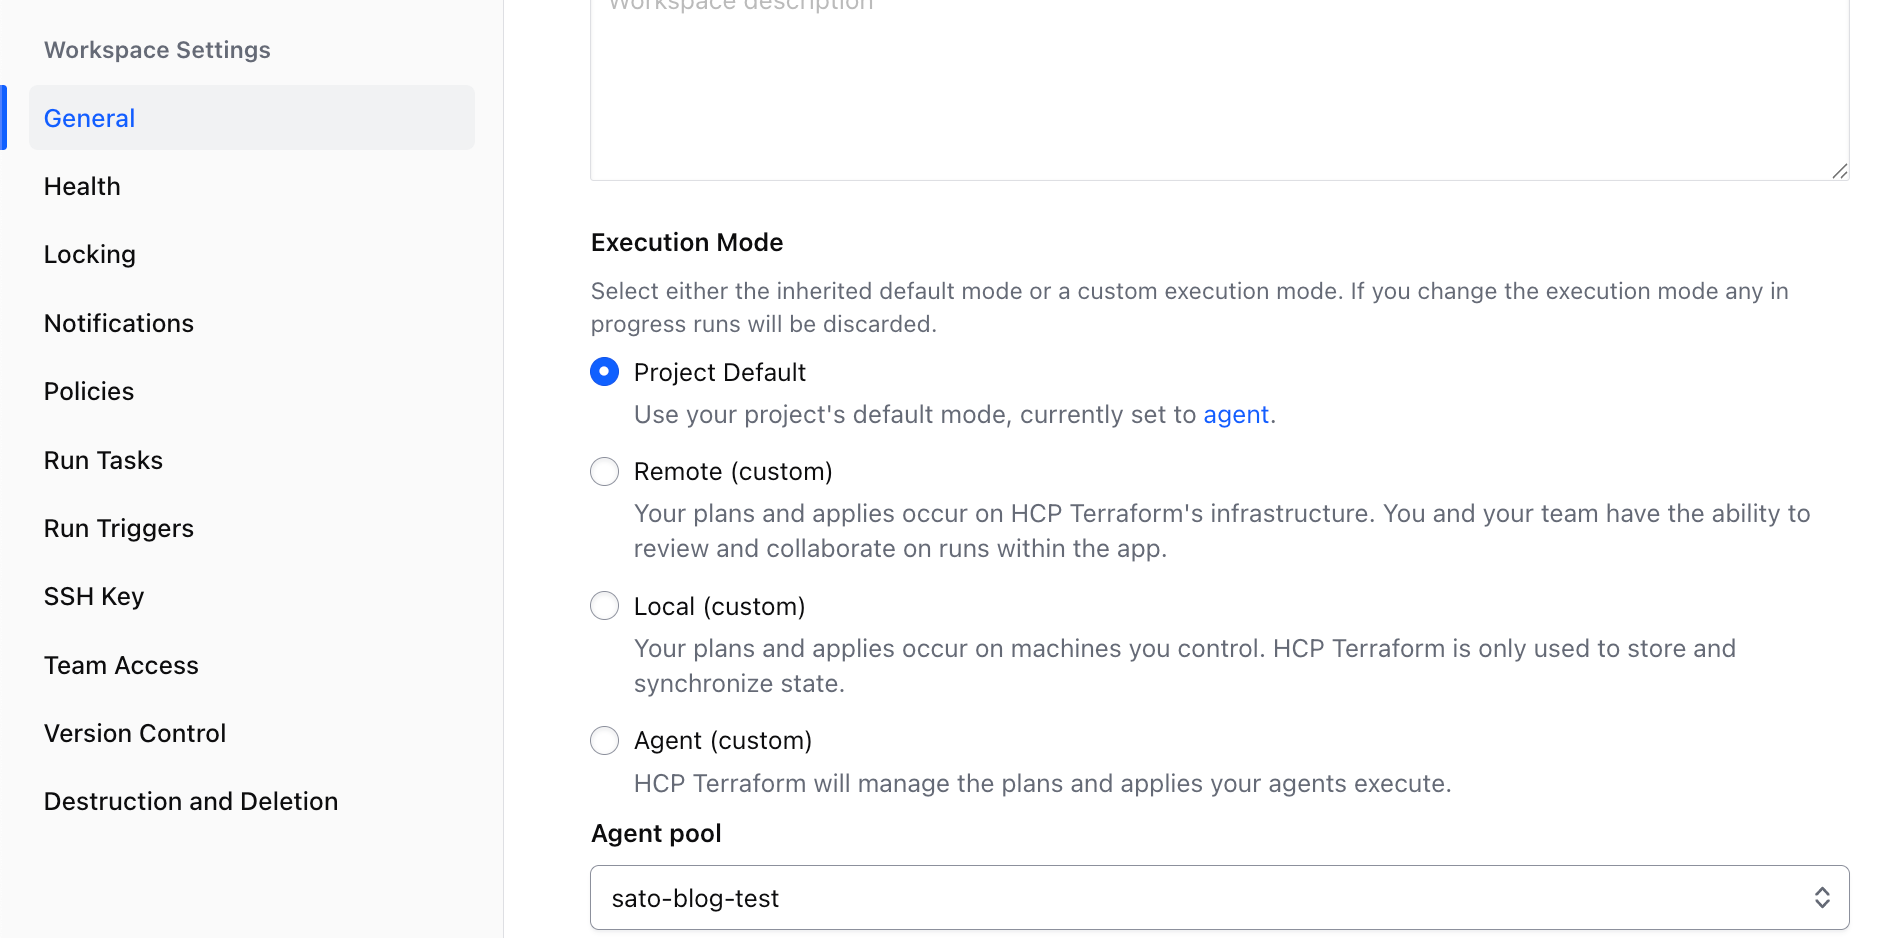
Task: Choose the Remote (custom) execution mode
Action: [604, 471]
